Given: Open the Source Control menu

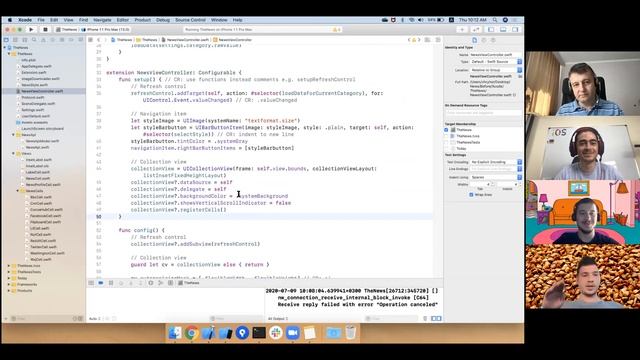Looking at the screenshot, I should click(x=190, y=20).
